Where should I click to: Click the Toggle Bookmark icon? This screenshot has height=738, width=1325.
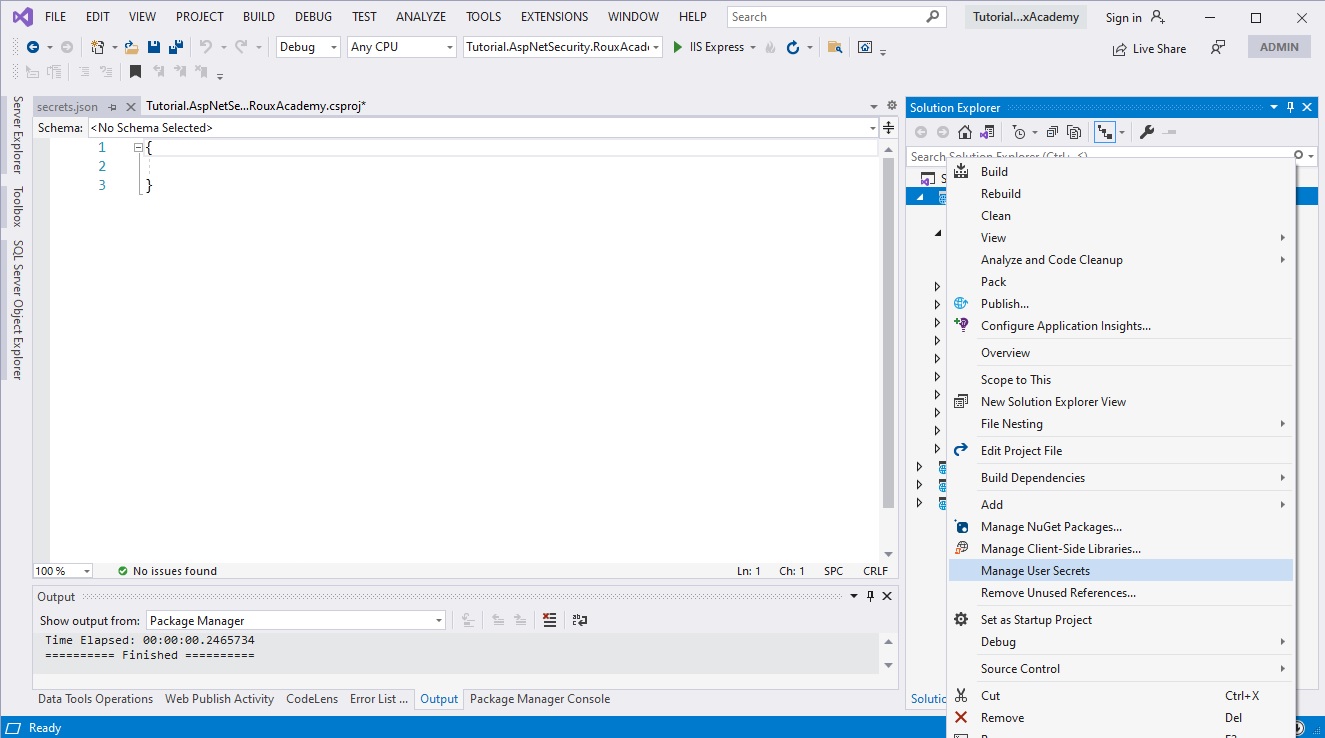(135, 71)
